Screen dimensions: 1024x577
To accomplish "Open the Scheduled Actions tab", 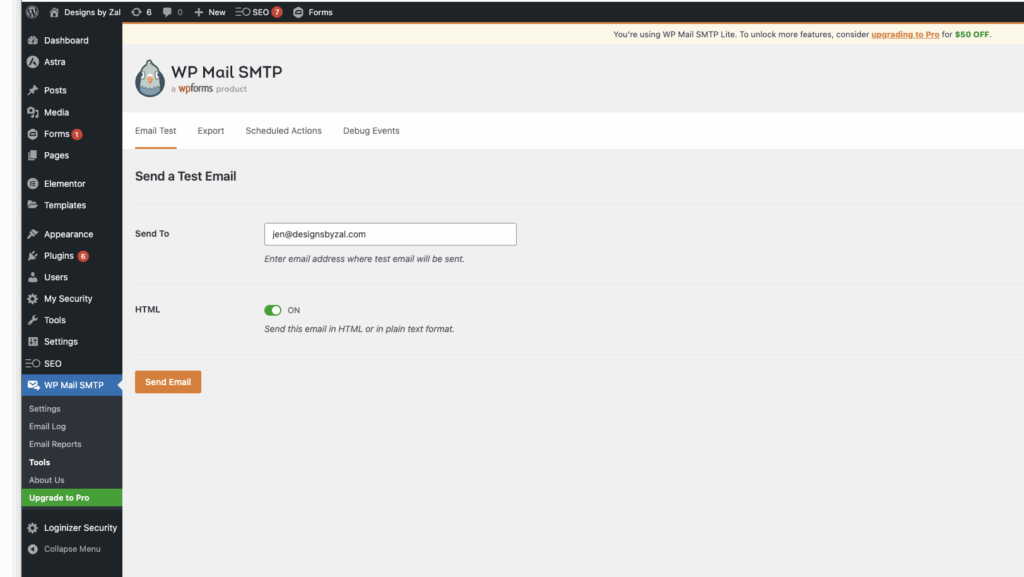I will point(283,131).
